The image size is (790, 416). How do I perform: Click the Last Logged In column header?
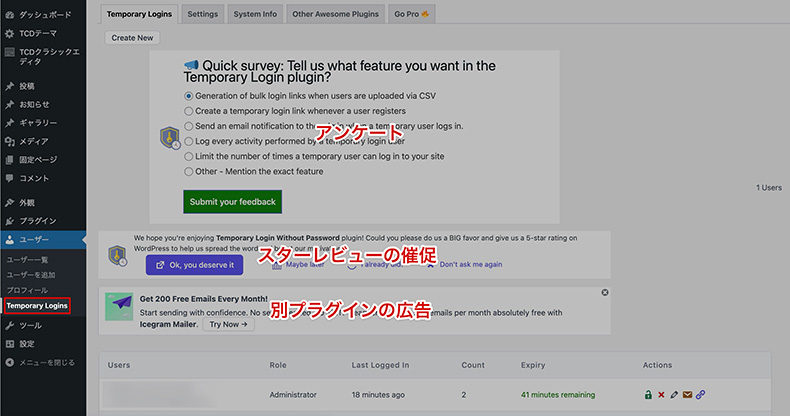(380, 365)
